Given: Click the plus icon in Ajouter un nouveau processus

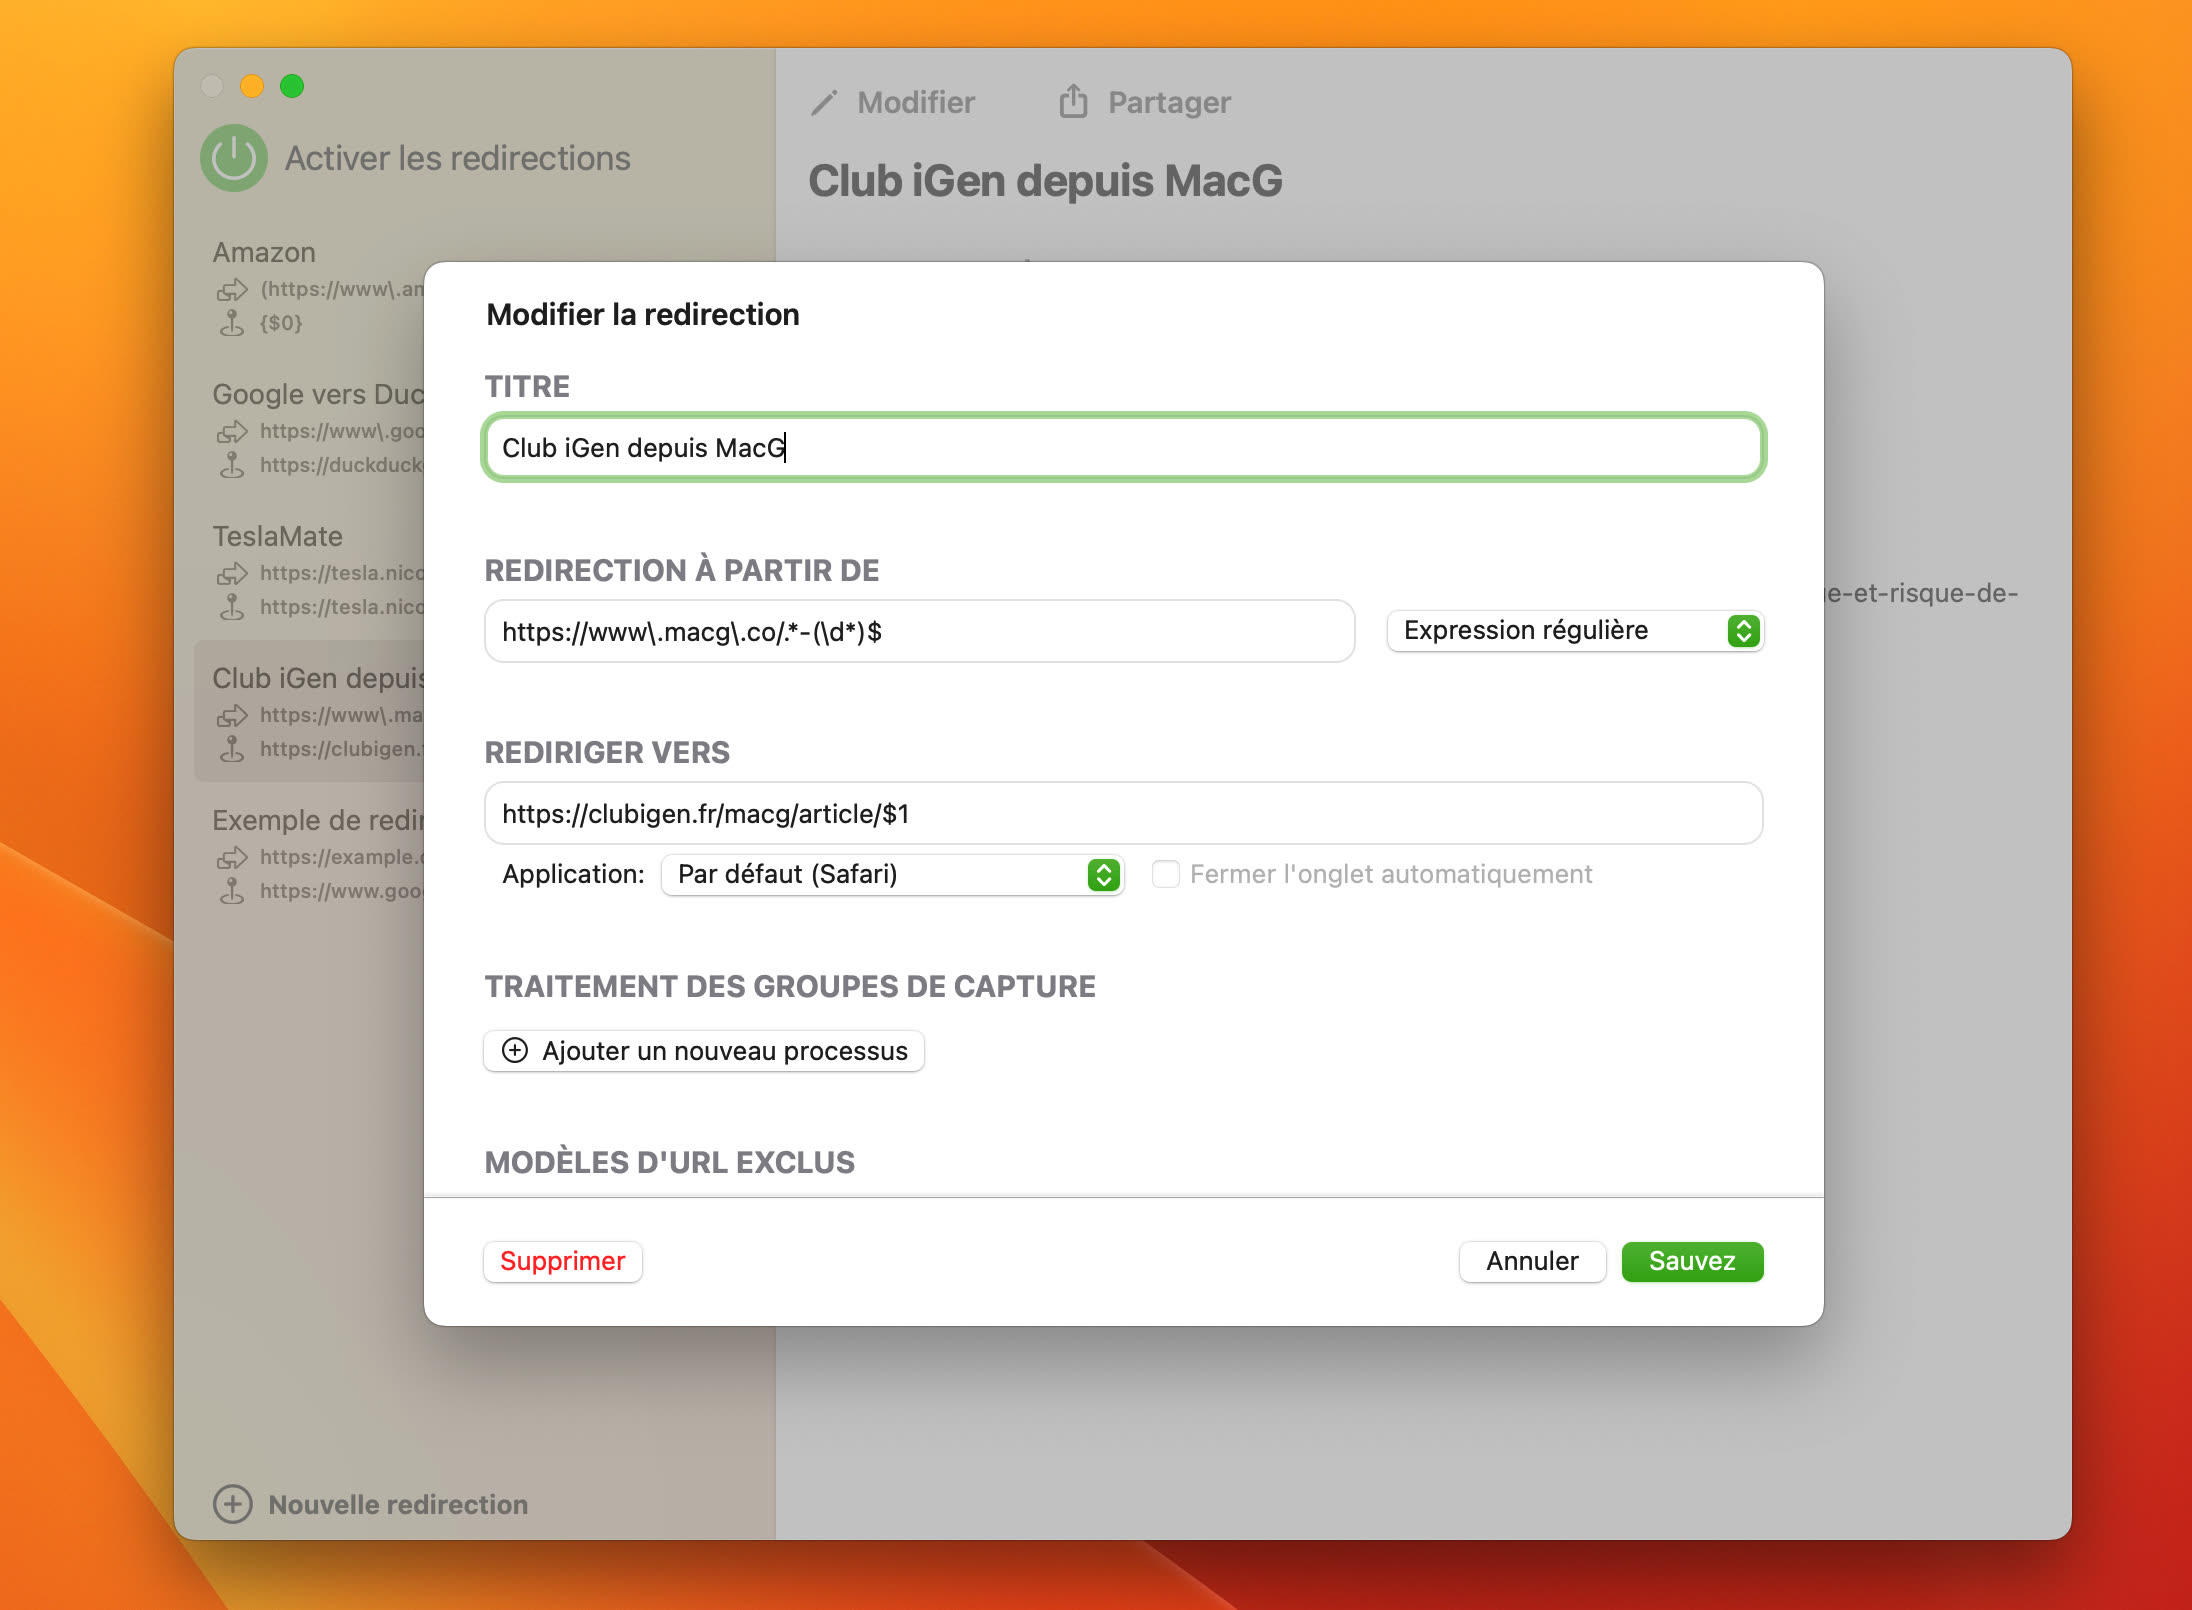Looking at the screenshot, I should tap(515, 1050).
